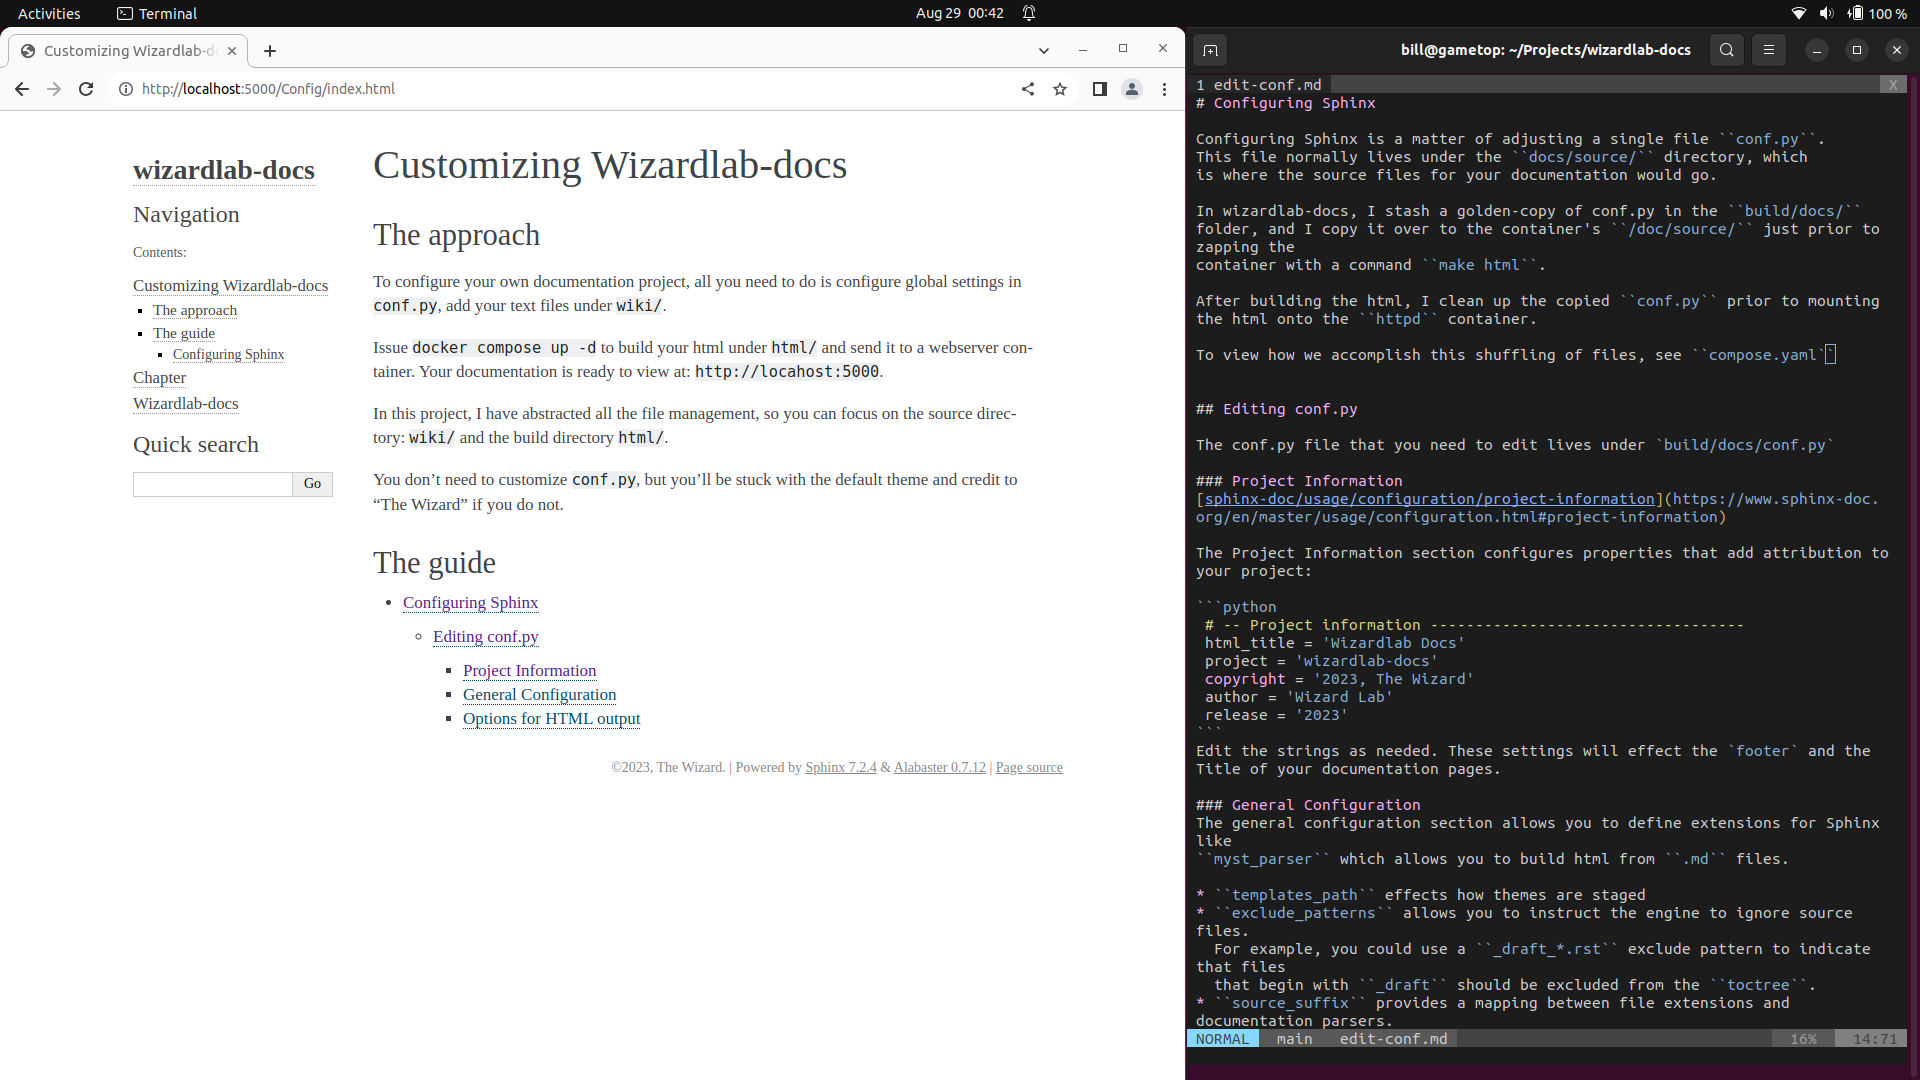Select the Customizing Wizardlab-docs browser tab
1920x1080 pixels.
point(128,51)
